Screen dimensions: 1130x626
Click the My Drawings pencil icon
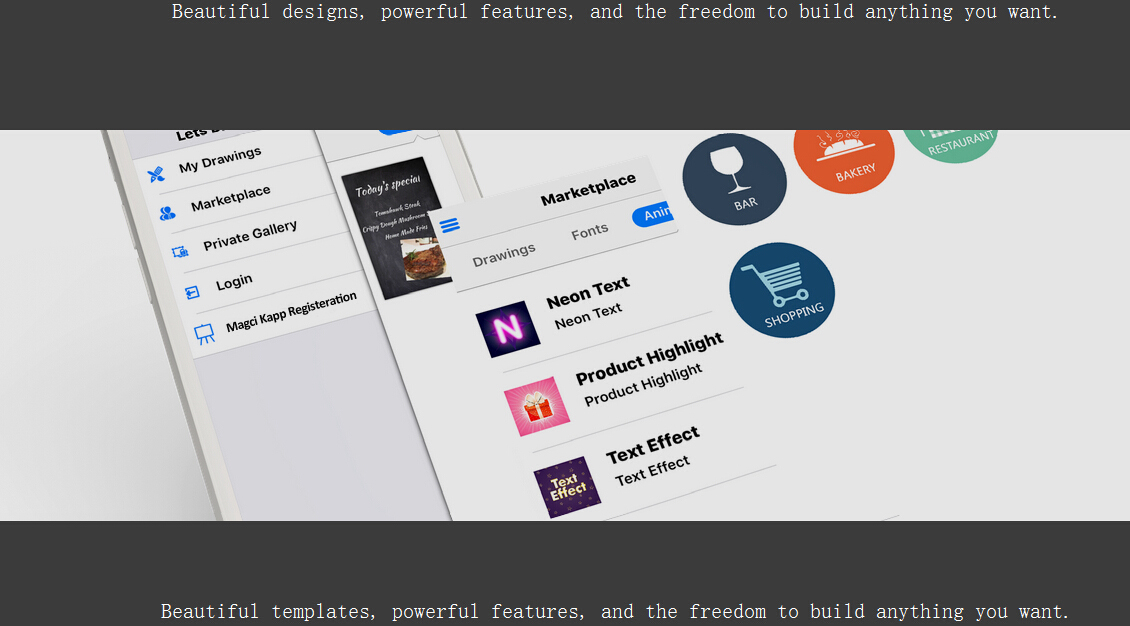156,175
